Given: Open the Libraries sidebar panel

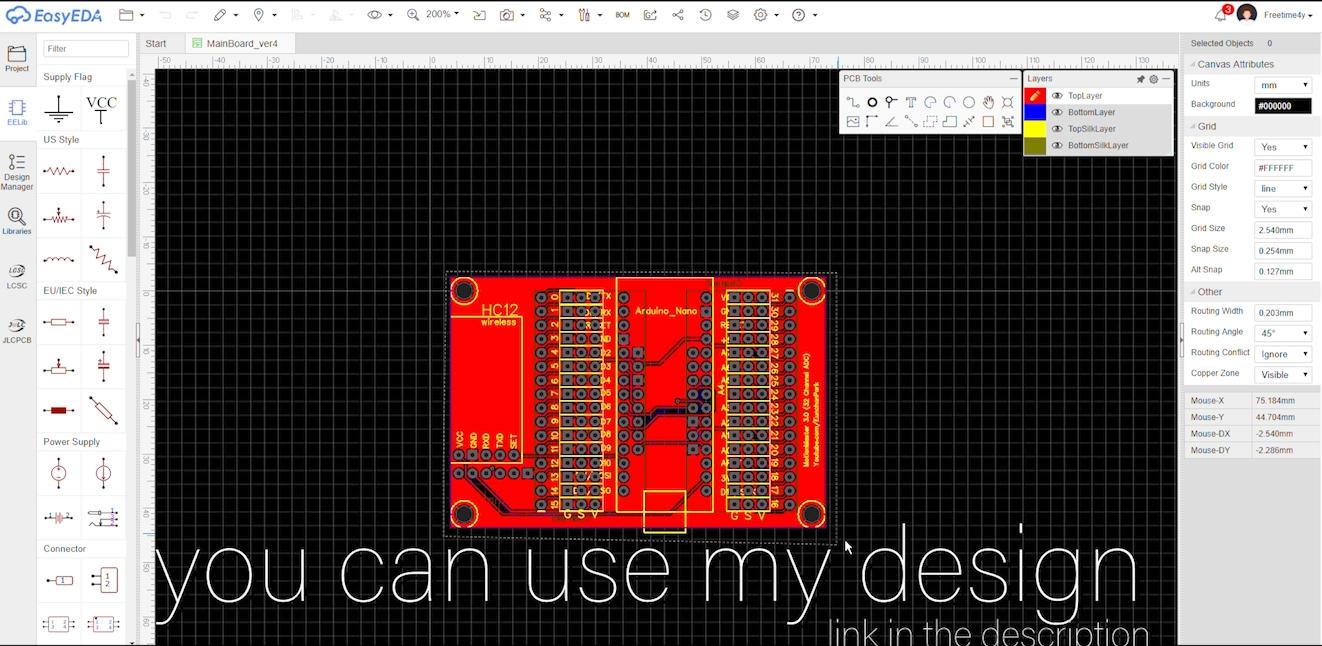Looking at the screenshot, I should pyautogui.click(x=17, y=221).
